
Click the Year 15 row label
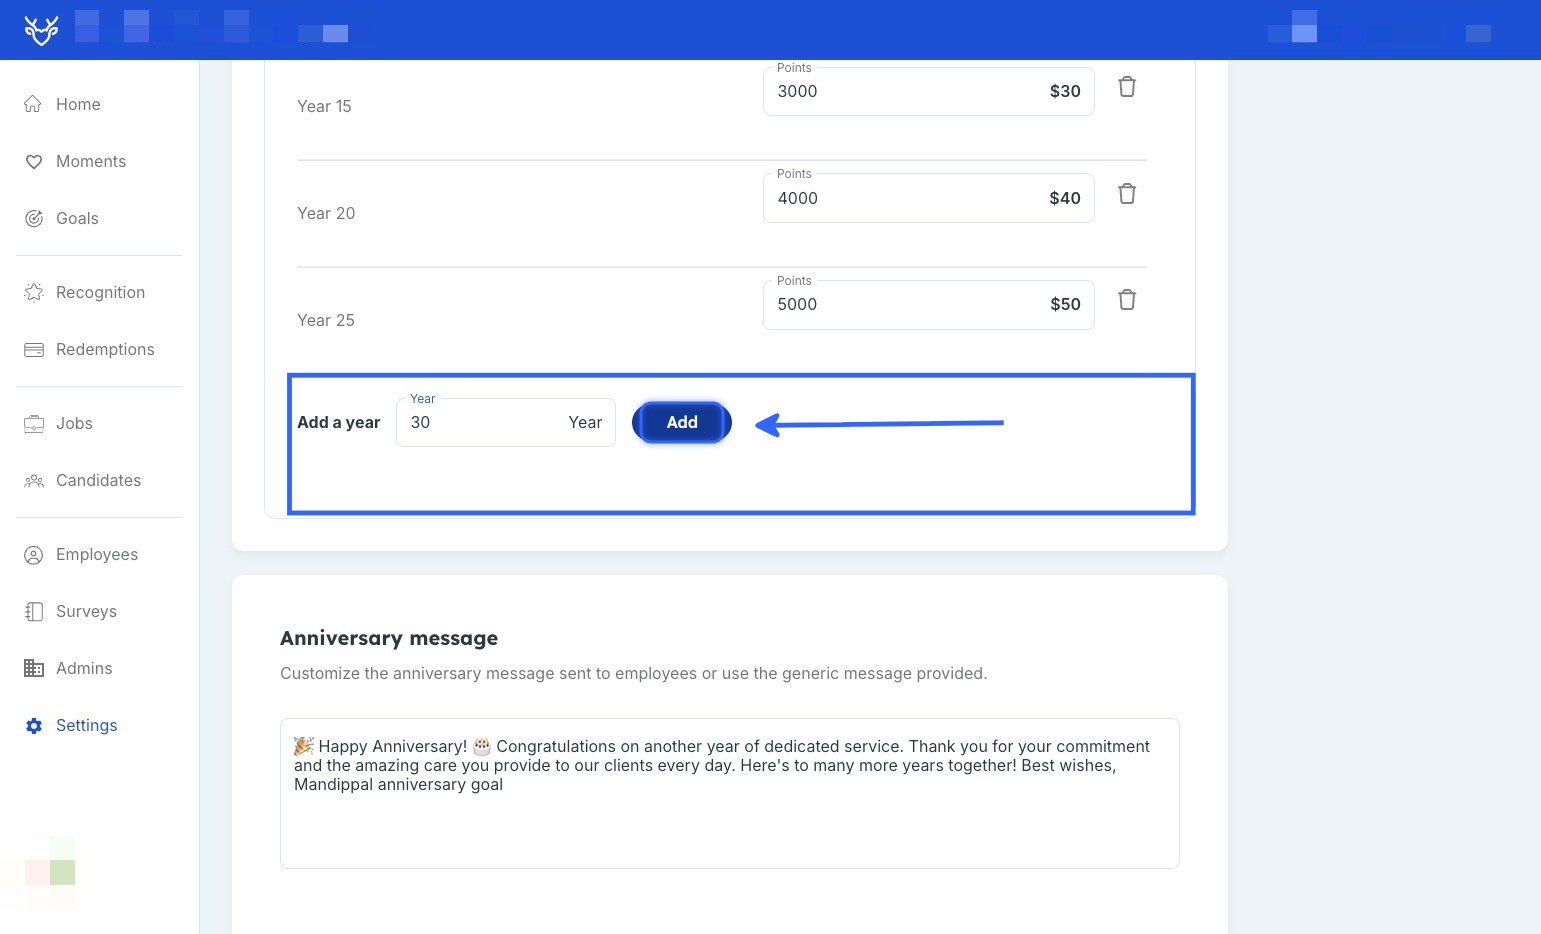tap(324, 106)
